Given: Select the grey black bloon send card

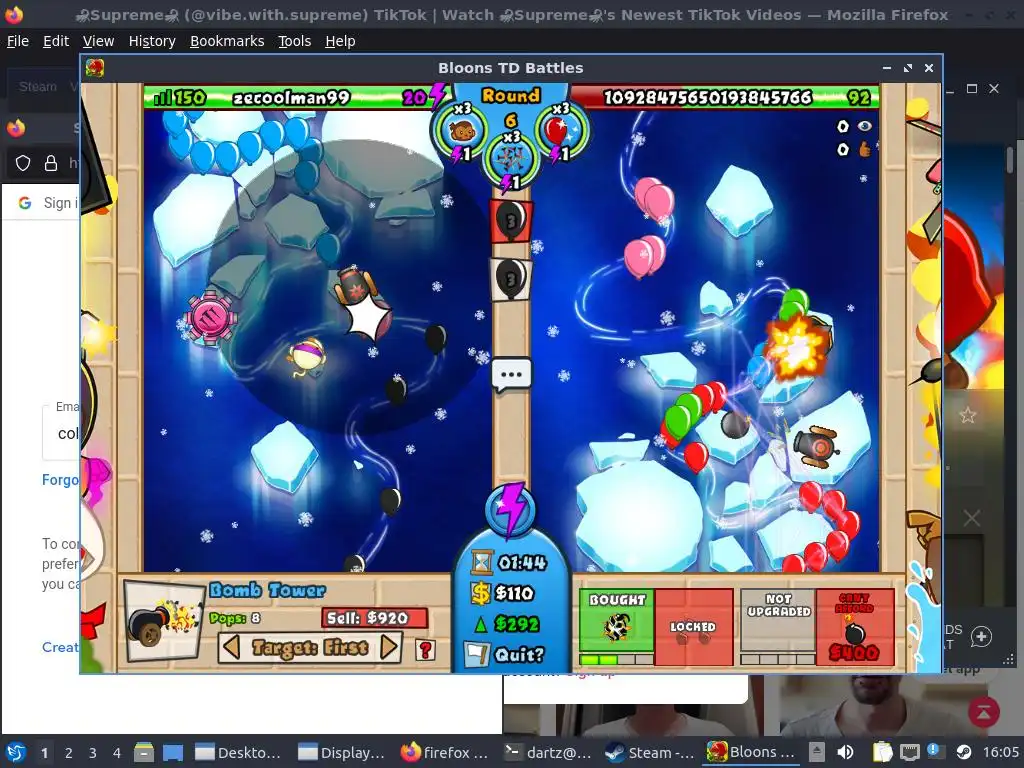Looking at the screenshot, I should point(511,280).
